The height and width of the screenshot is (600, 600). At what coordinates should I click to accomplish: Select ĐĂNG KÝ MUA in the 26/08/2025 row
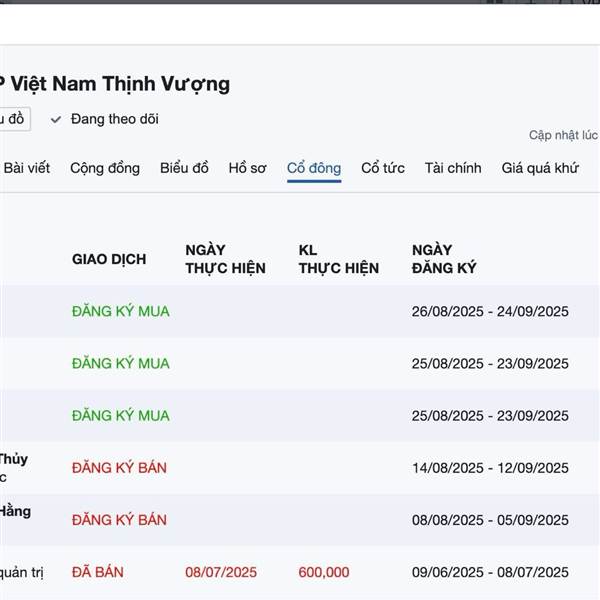tap(121, 311)
